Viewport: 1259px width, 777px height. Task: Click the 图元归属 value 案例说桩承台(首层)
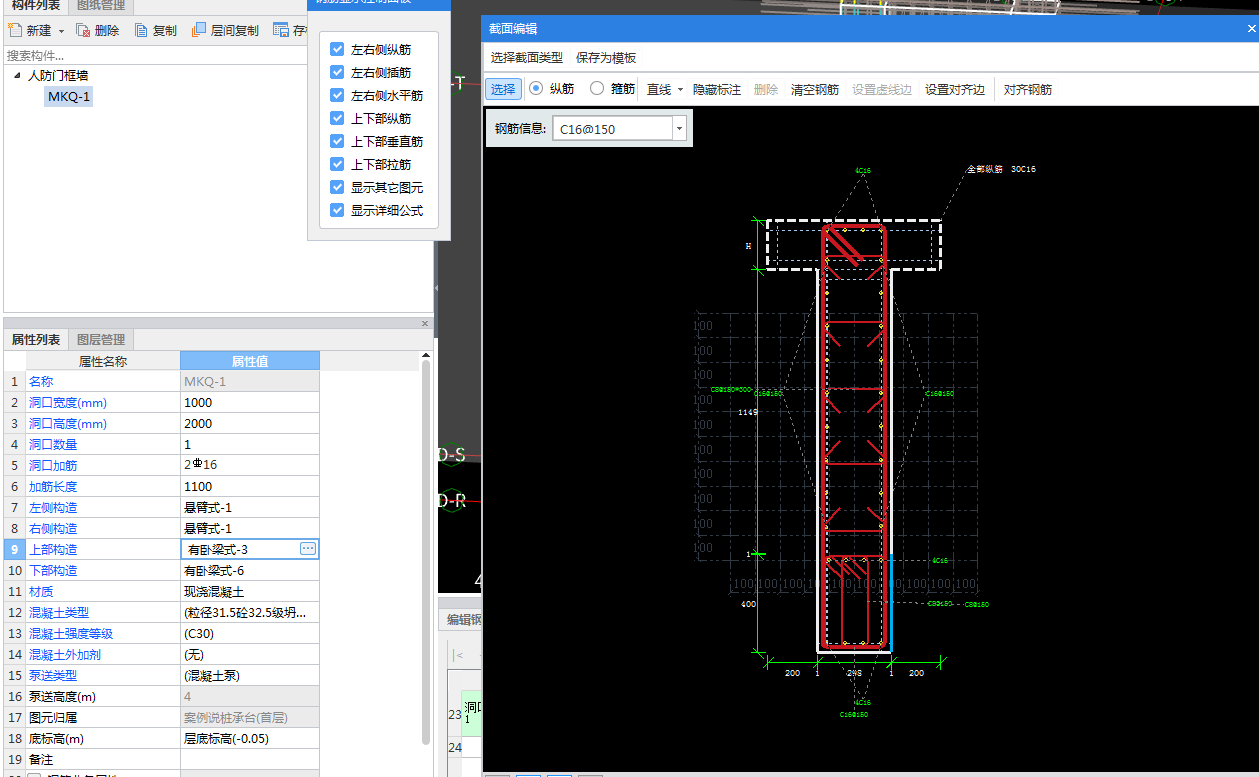coord(250,717)
